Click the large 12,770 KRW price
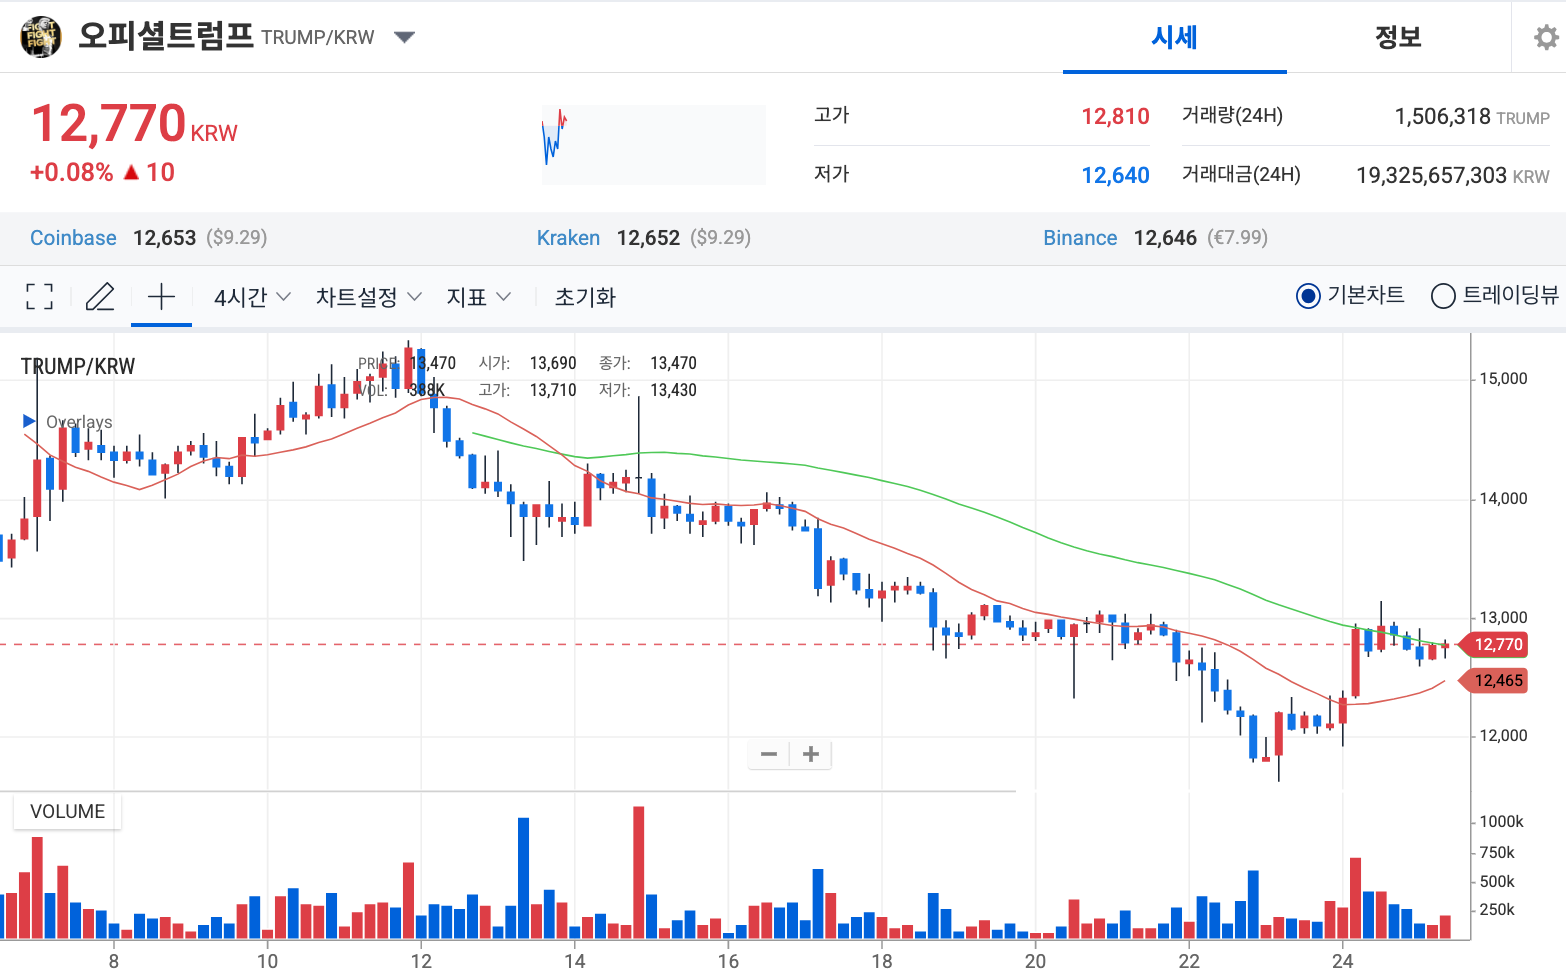 (134, 124)
